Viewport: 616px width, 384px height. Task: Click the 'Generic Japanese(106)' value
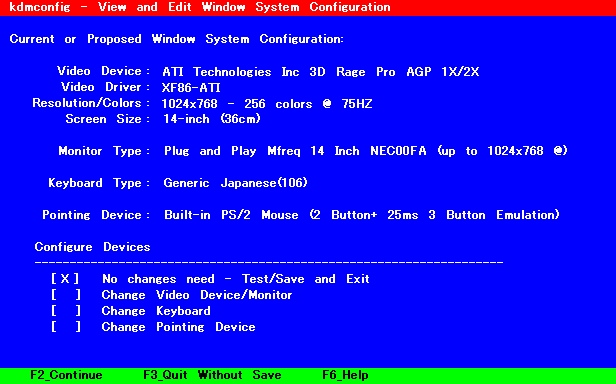coord(235,183)
